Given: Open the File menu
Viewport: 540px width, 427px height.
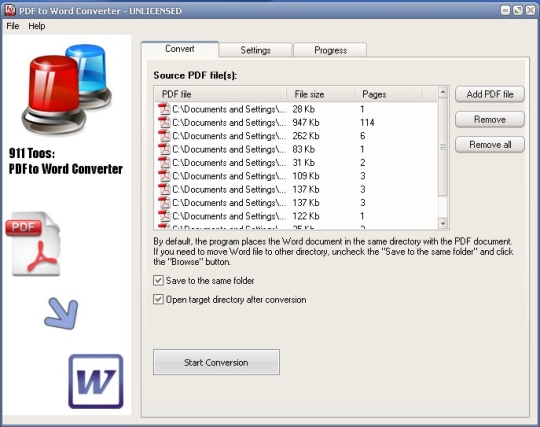Looking at the screenshot, I should click(x=13, y=26).
